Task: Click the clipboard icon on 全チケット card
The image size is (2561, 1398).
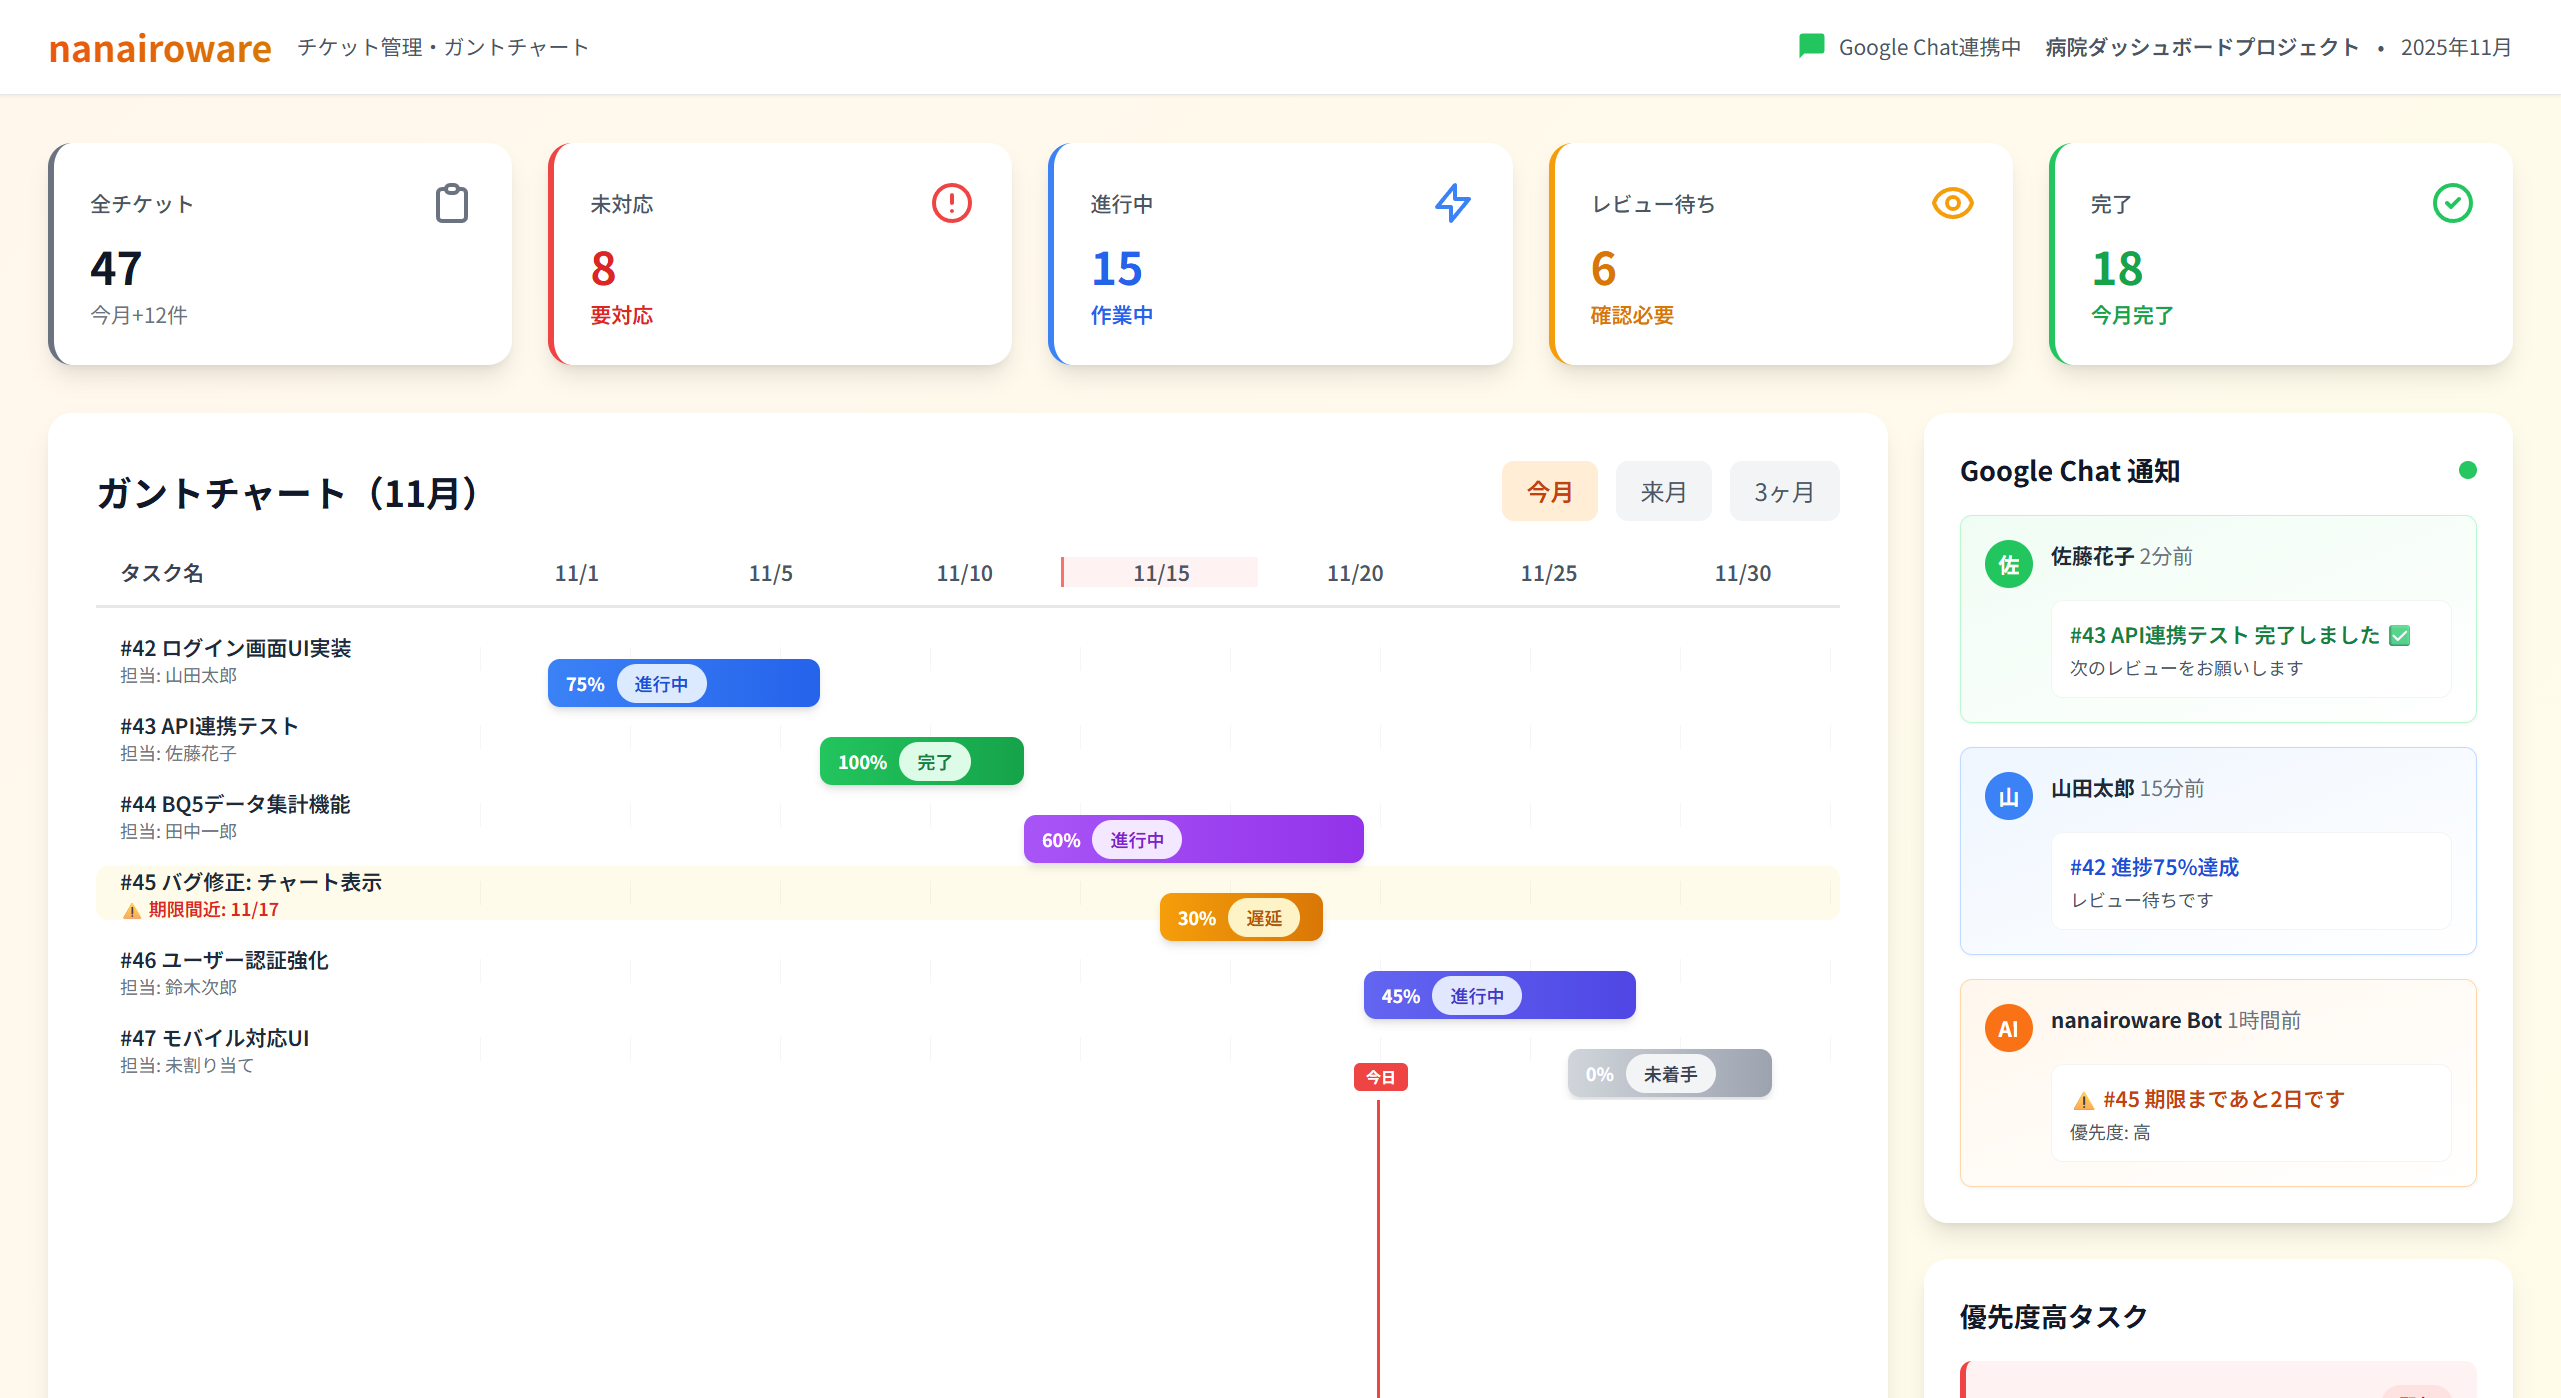Action: pos(452,203)
